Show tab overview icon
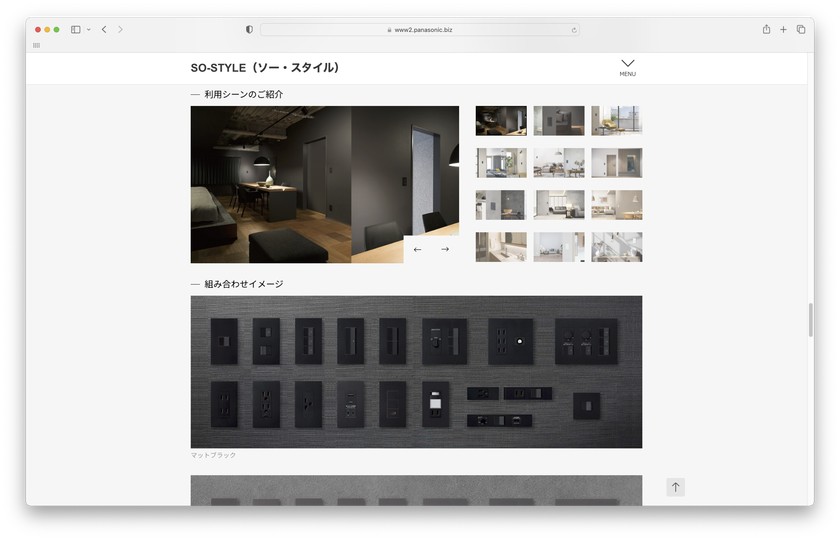Image resolution: width=840 pixels, height=540 pixels. pos(801,29)
